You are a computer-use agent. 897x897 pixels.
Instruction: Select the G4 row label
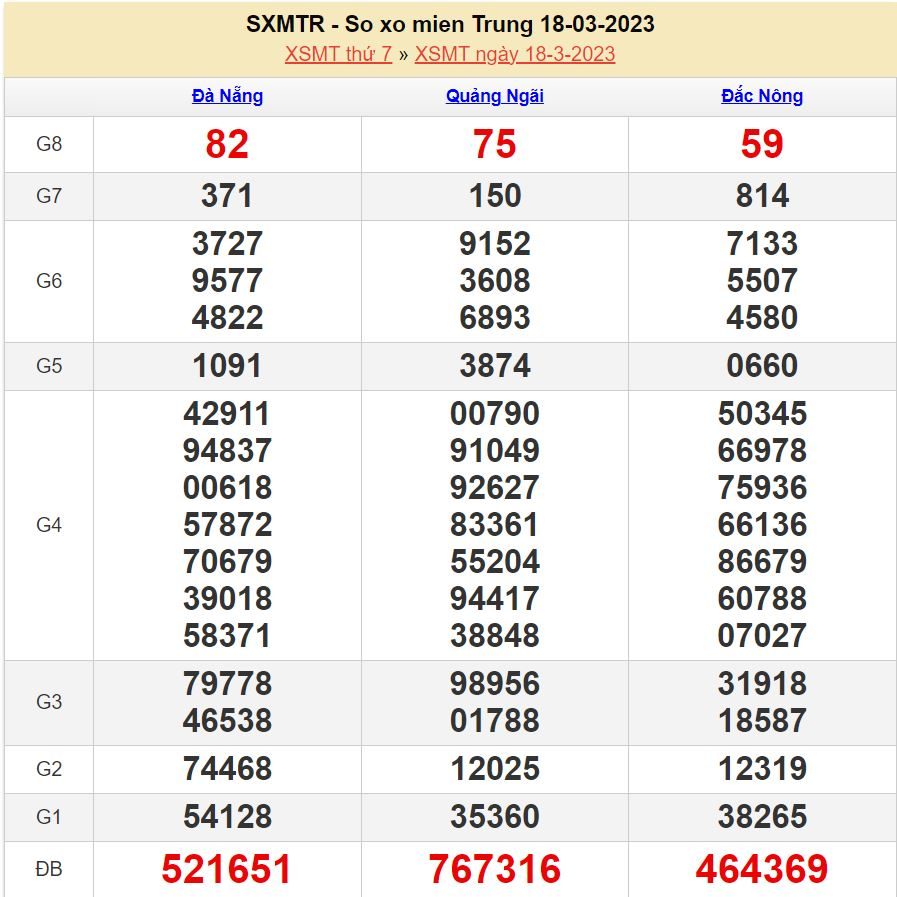(x=49, y=525)
